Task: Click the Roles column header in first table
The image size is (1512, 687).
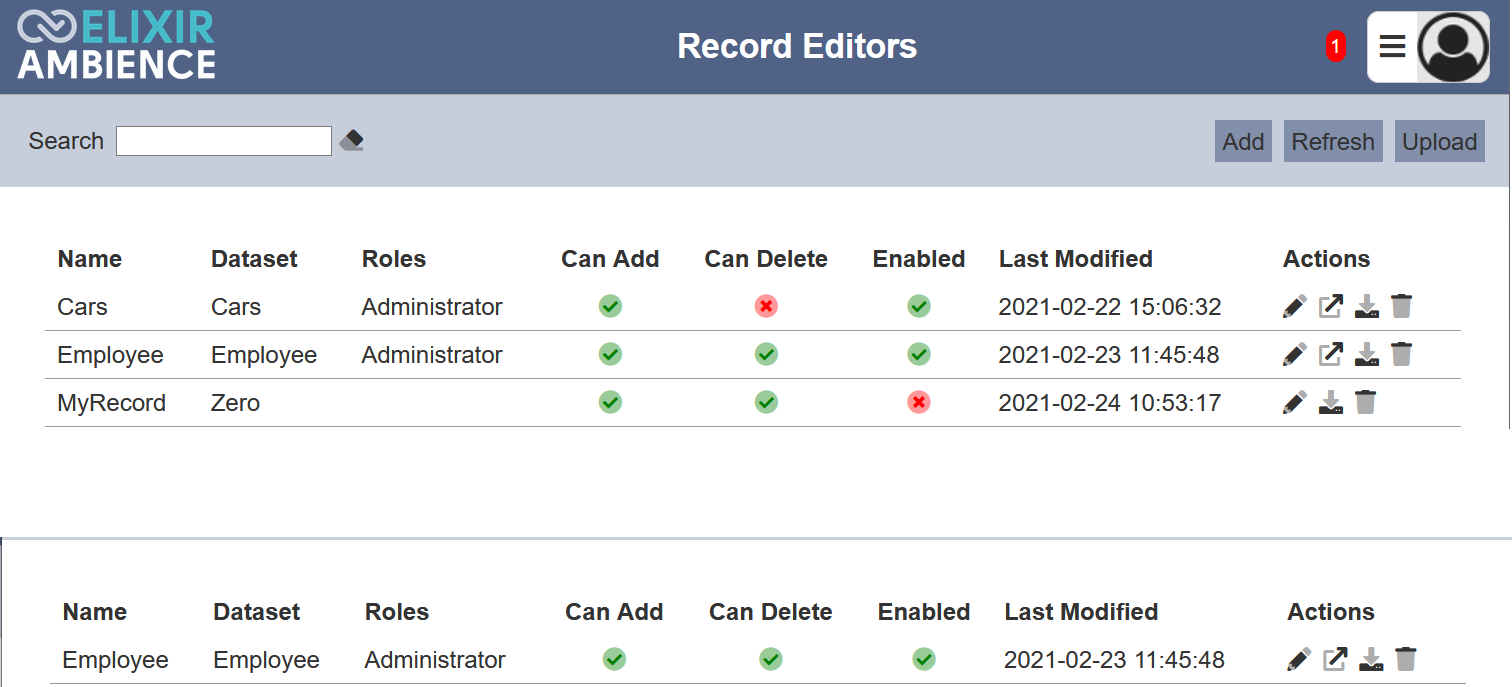Action: tap(394, 259)
